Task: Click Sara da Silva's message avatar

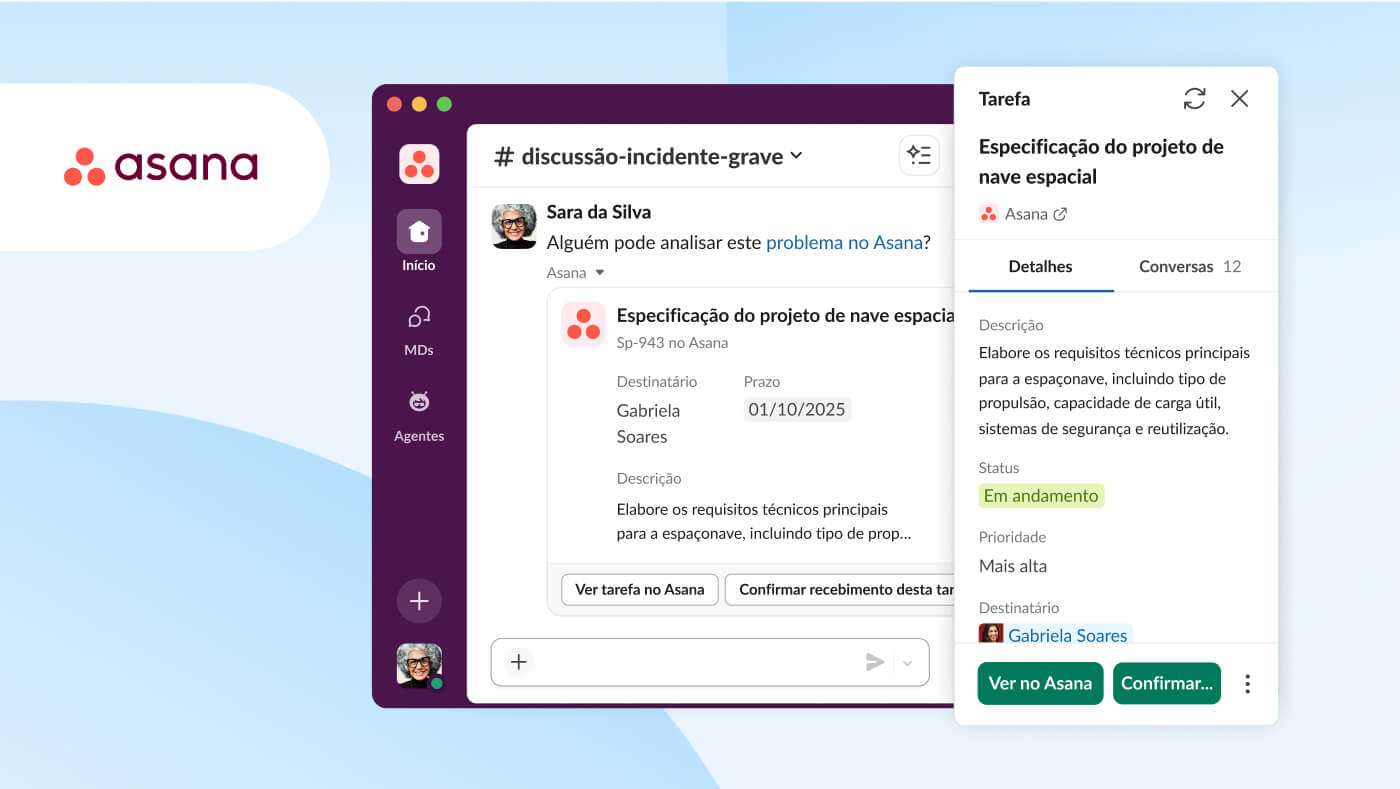Action: click(514, 226)
